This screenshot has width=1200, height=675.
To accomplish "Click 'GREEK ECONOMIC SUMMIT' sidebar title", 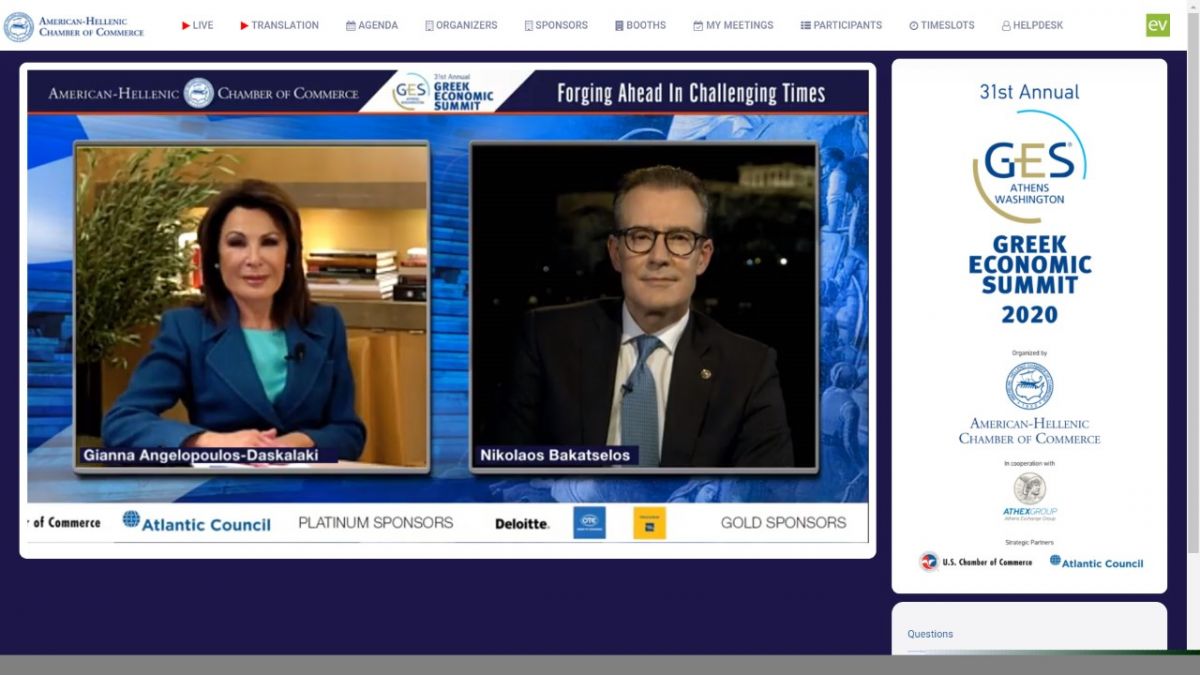I will click(x=1029, y=265).
